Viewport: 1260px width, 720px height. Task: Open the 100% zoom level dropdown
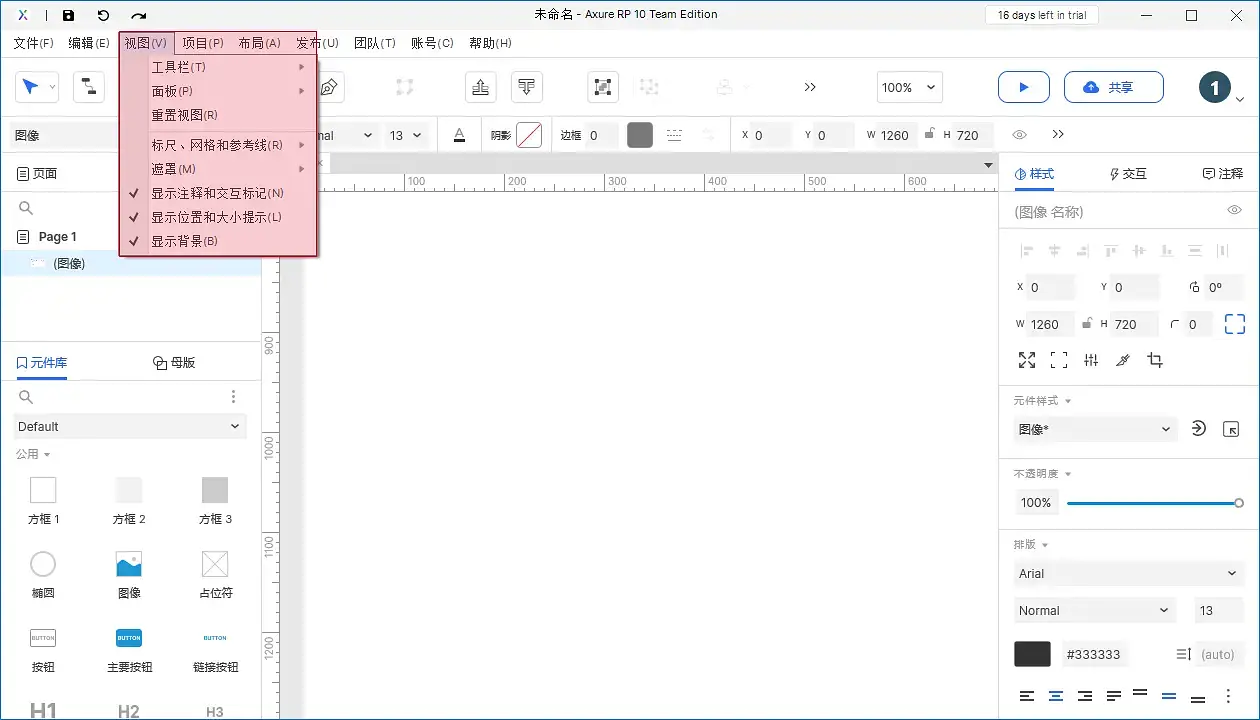pos(908,87)
